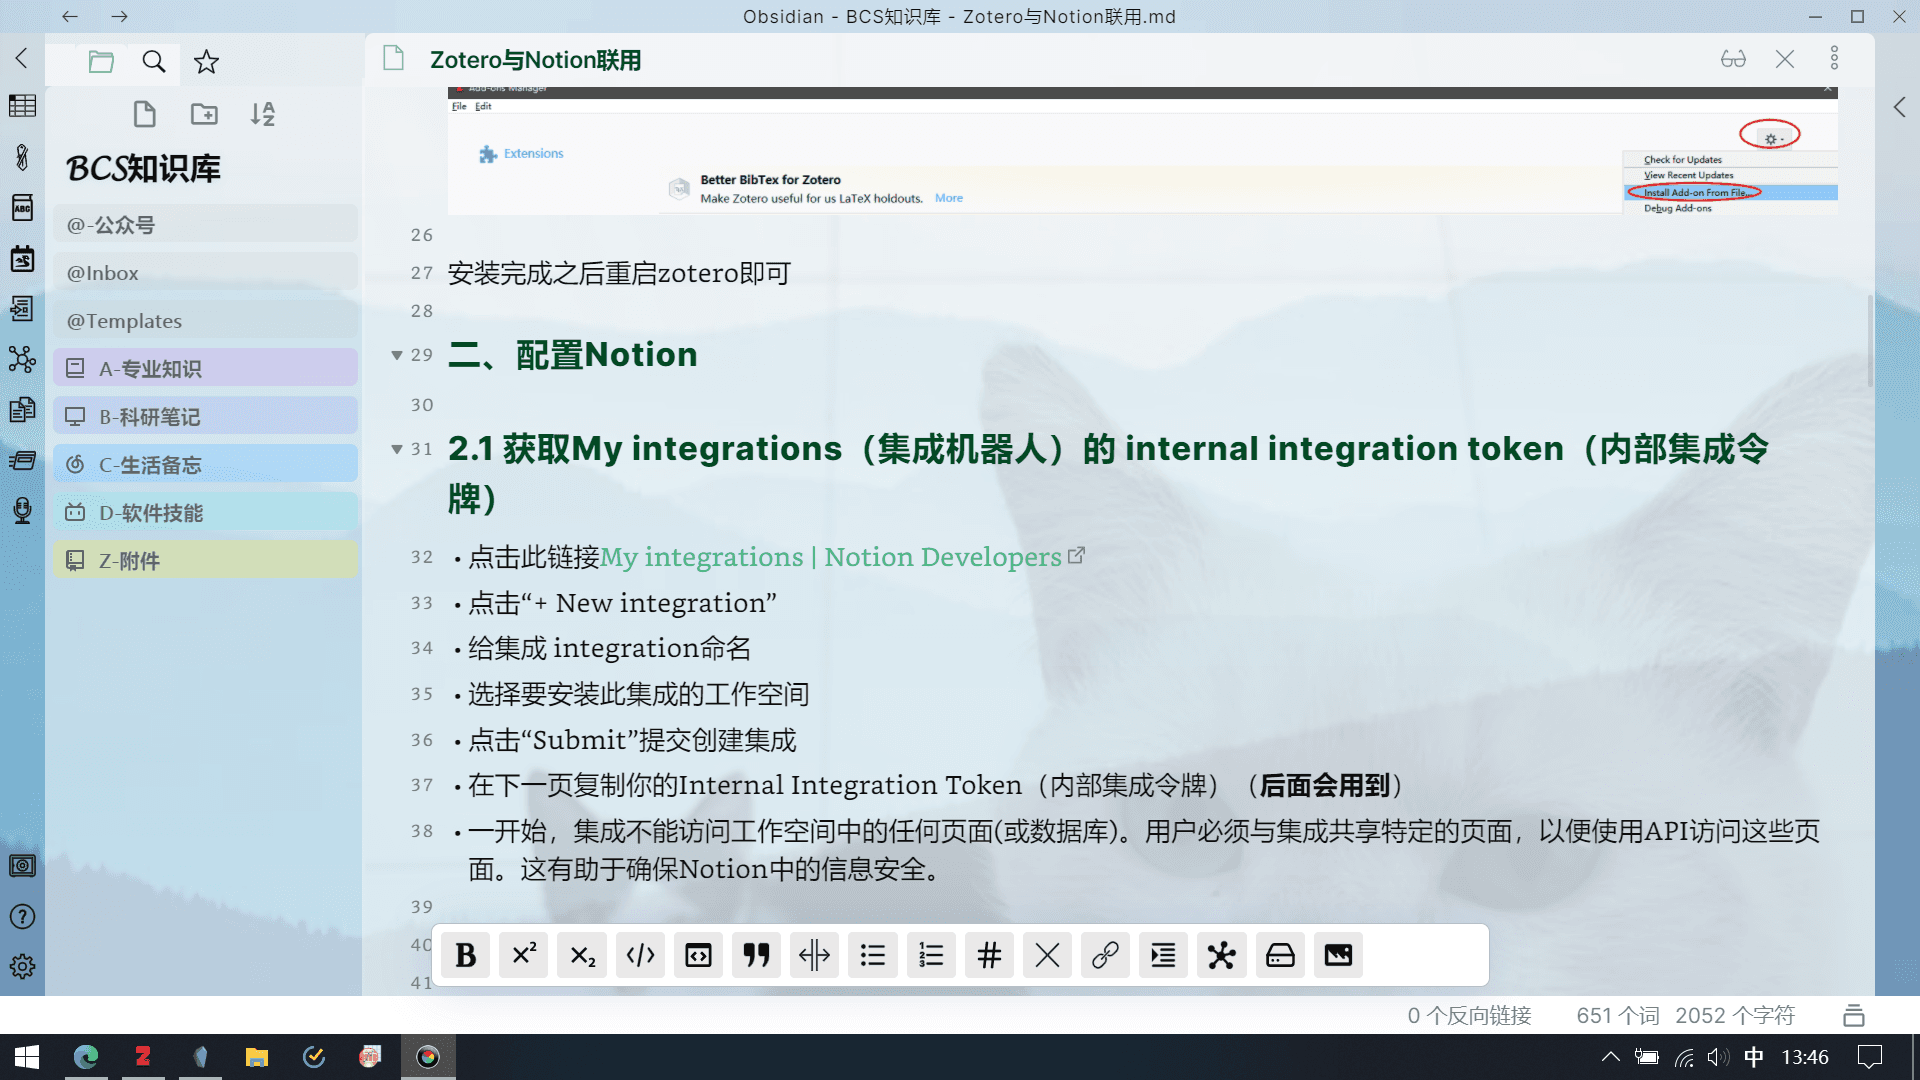Click the graph-node icon in editing toolbar
Viewport: 1920px width, 1080px height.
[x=1221, y=955]
